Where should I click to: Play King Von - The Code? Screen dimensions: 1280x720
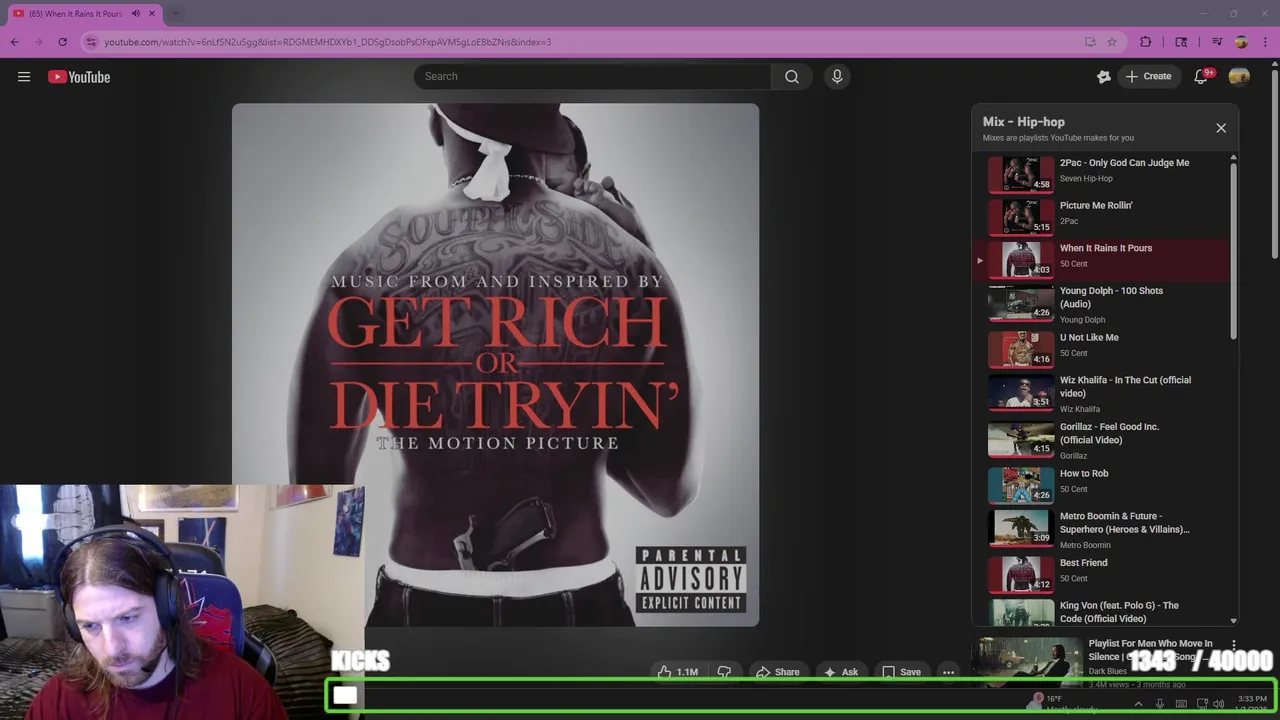pyautogui.click(x=1101, y=612)
